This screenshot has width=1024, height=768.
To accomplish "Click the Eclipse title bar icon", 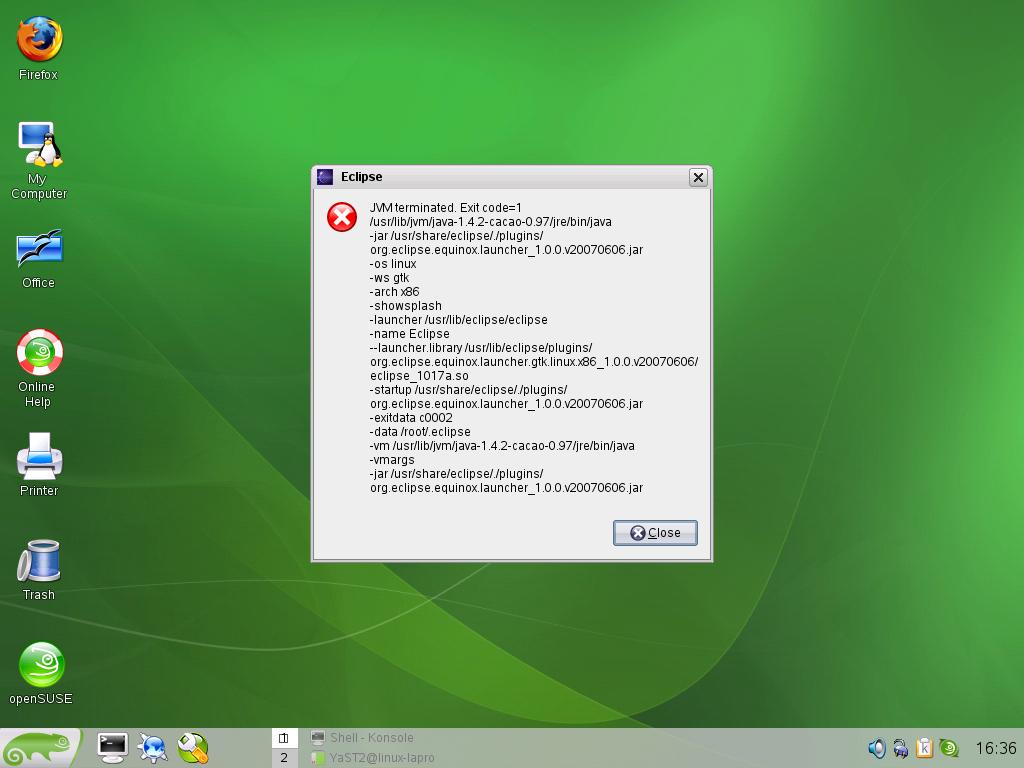I will point(325,177).
